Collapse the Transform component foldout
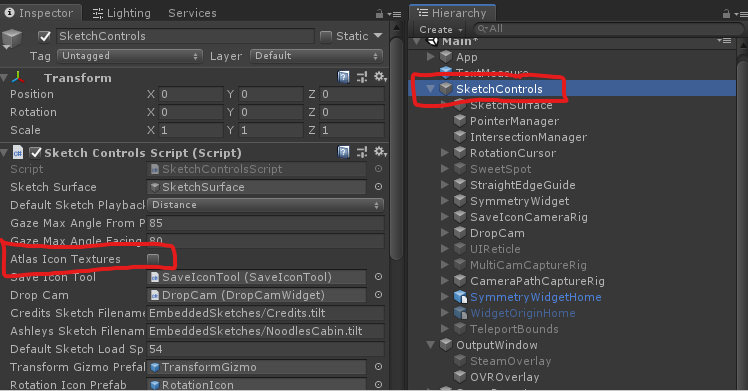 (x=4, y=78)
